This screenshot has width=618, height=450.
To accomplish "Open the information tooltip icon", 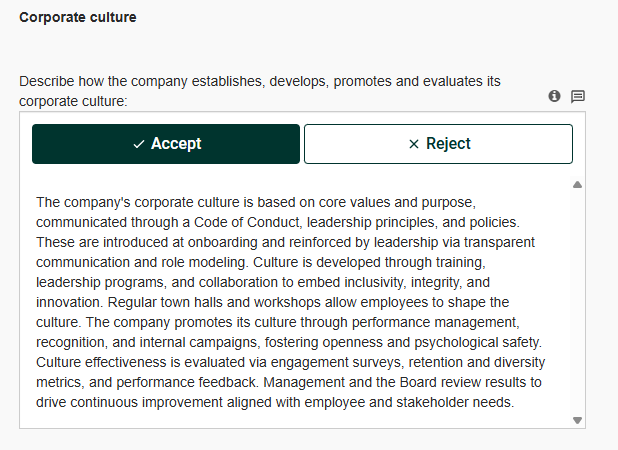I will tap(554, 96).
